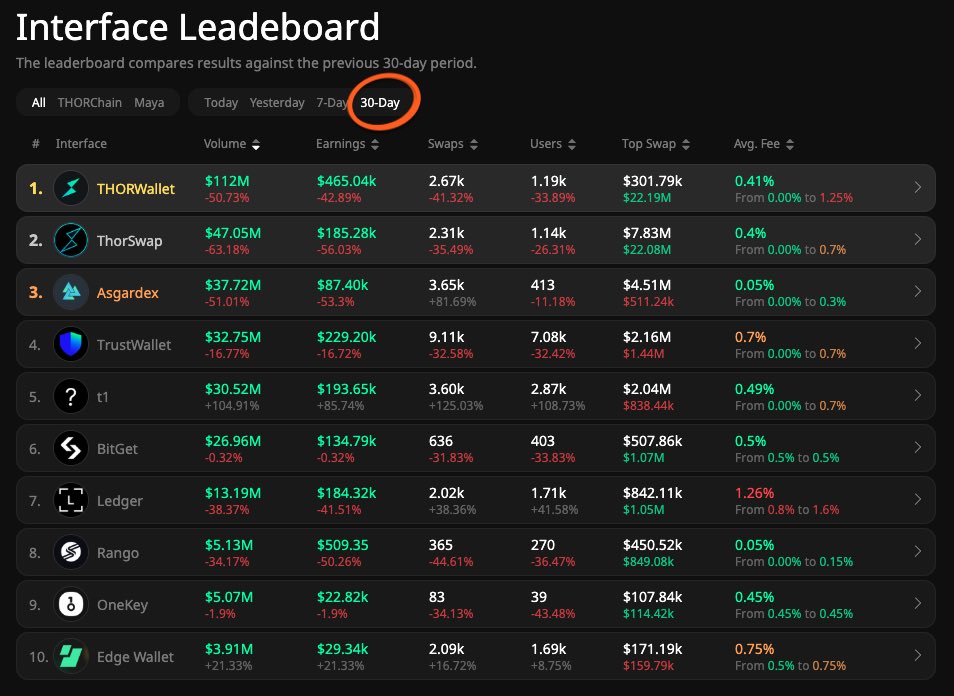954x696 pixels.
Task: Click the Ledger logo icon
Action: (71, 501)
